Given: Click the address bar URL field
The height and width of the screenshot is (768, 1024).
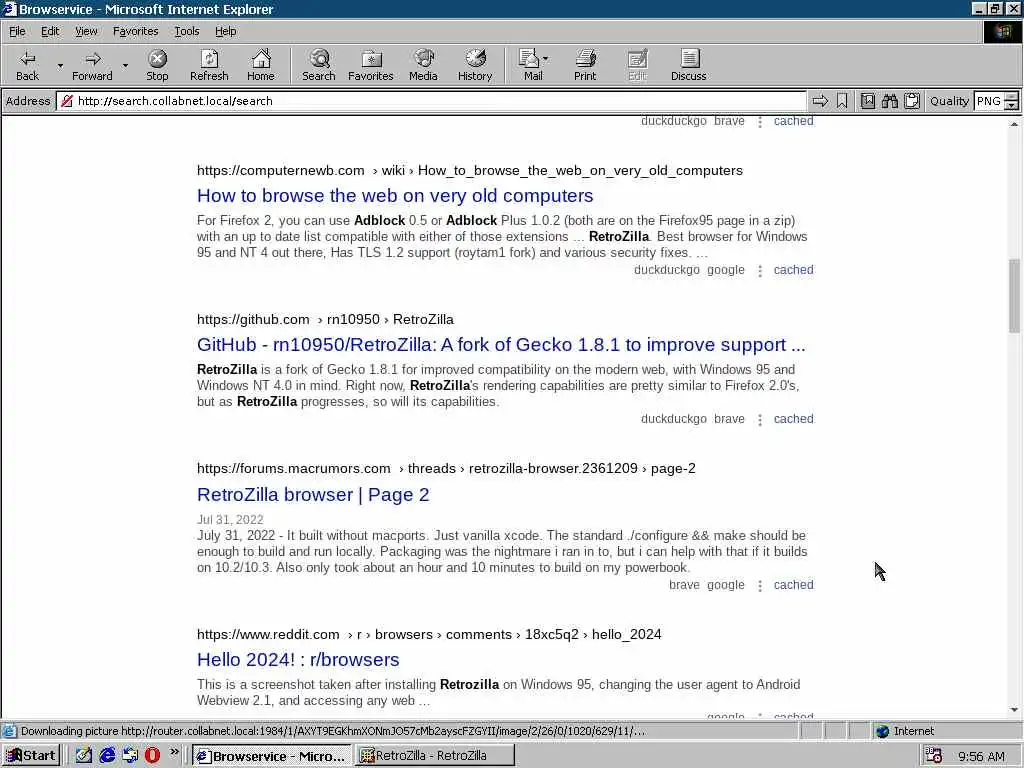Looking at the screenshot, I should (x=431, y=101).
